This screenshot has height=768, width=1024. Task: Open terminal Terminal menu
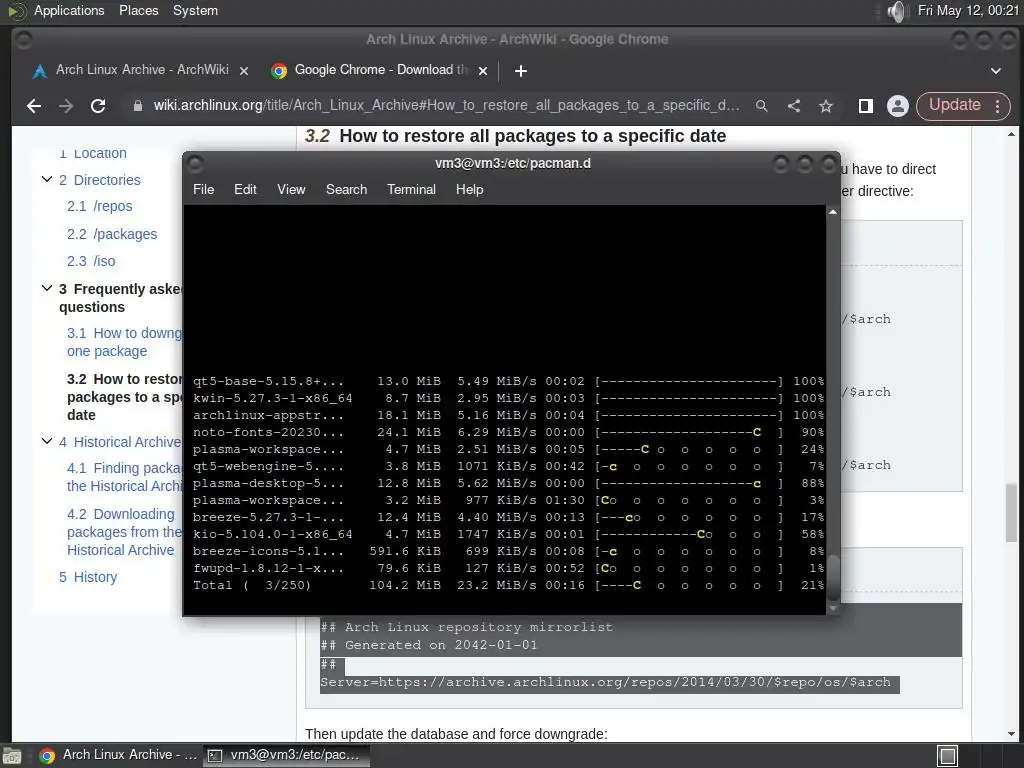[x=411, y=189]
